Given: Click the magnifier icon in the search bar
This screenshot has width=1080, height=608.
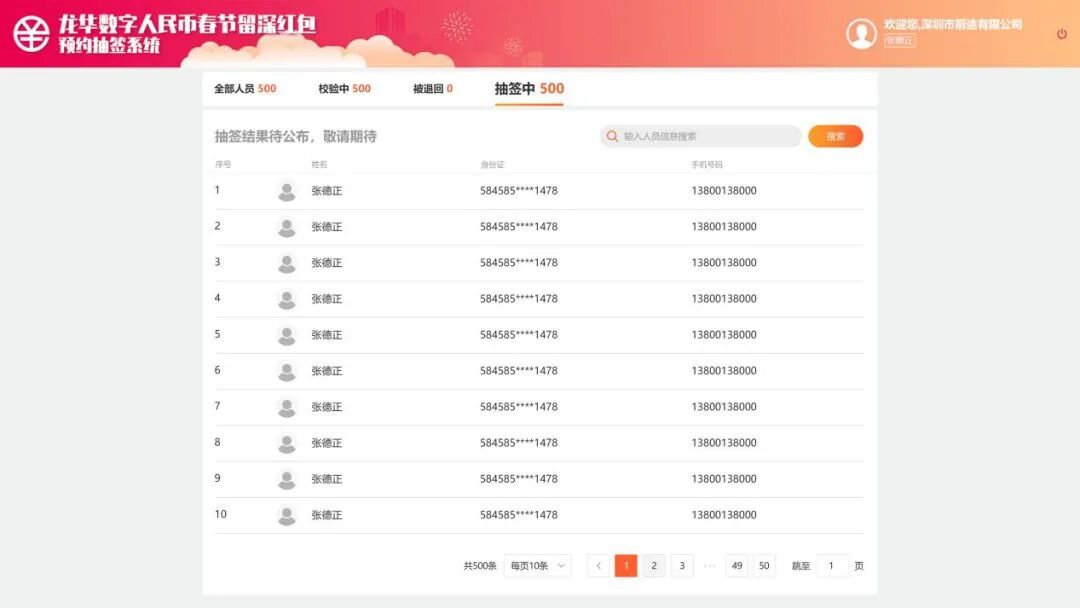Looking at the screenshot, I should 612,136.
